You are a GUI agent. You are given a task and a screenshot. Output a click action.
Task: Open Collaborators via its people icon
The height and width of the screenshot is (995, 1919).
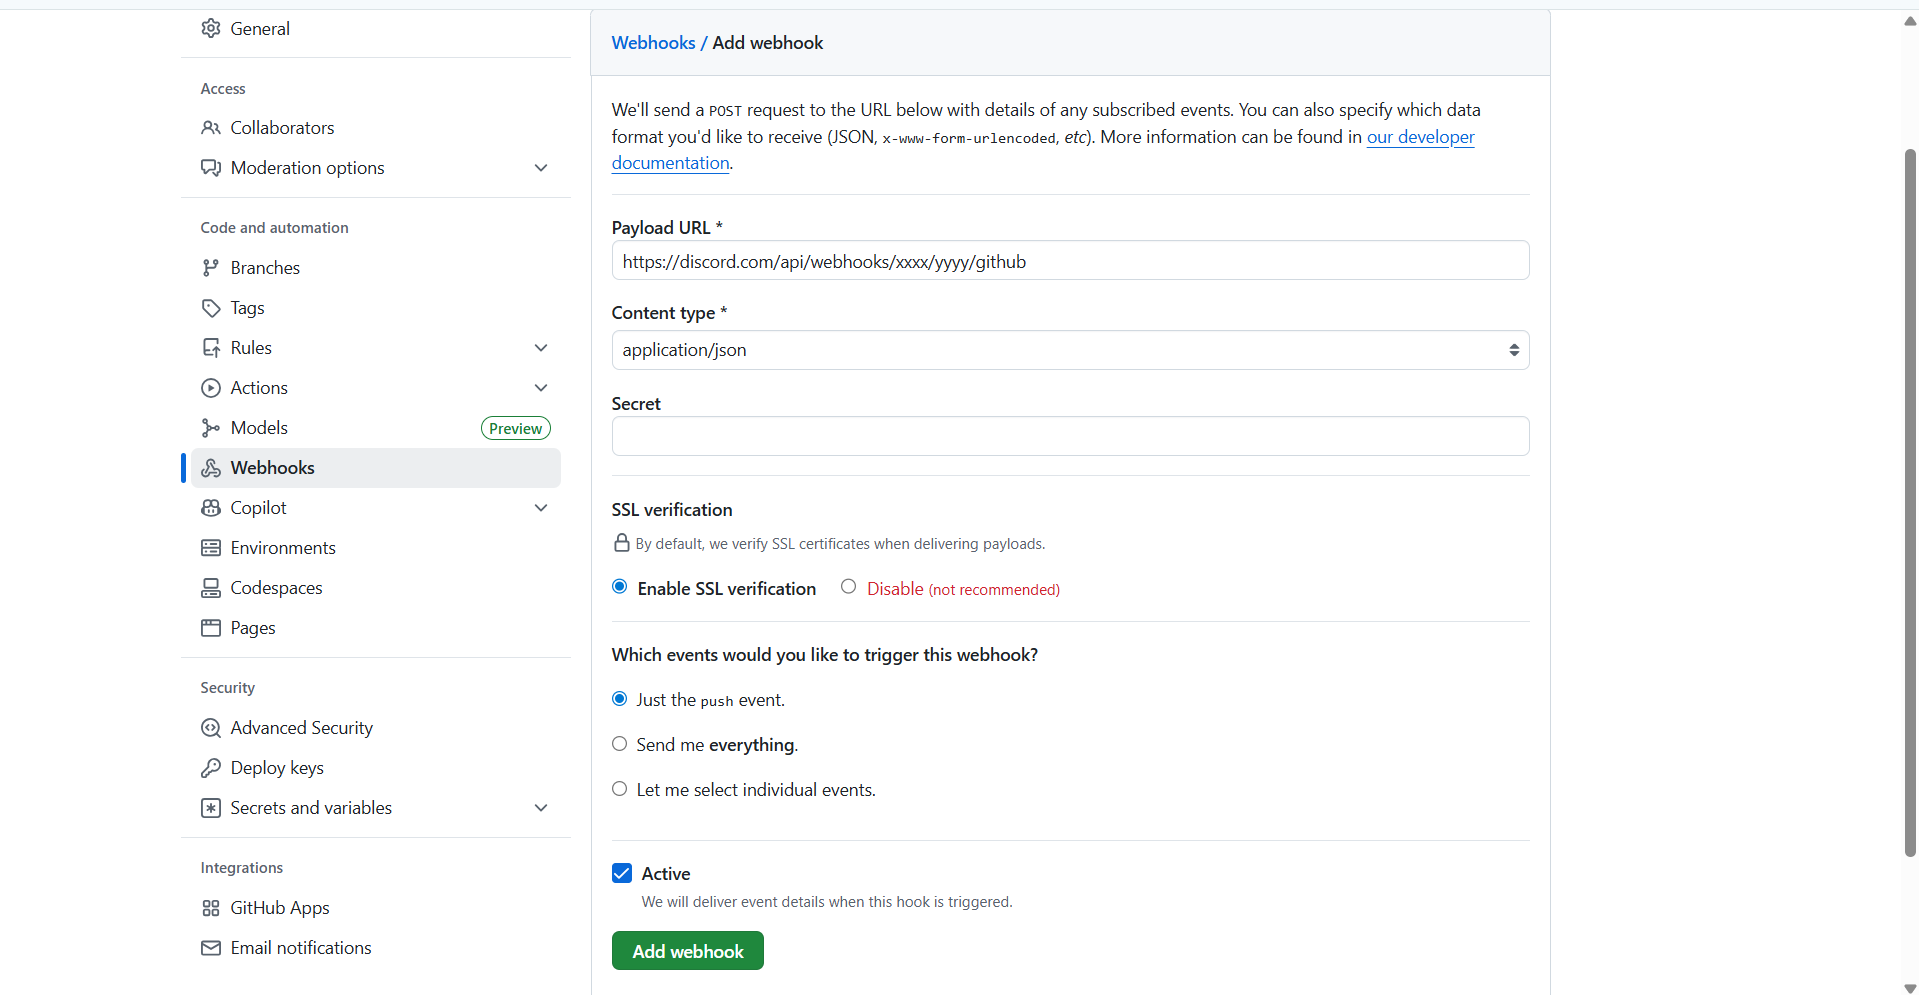coord(210,128)
